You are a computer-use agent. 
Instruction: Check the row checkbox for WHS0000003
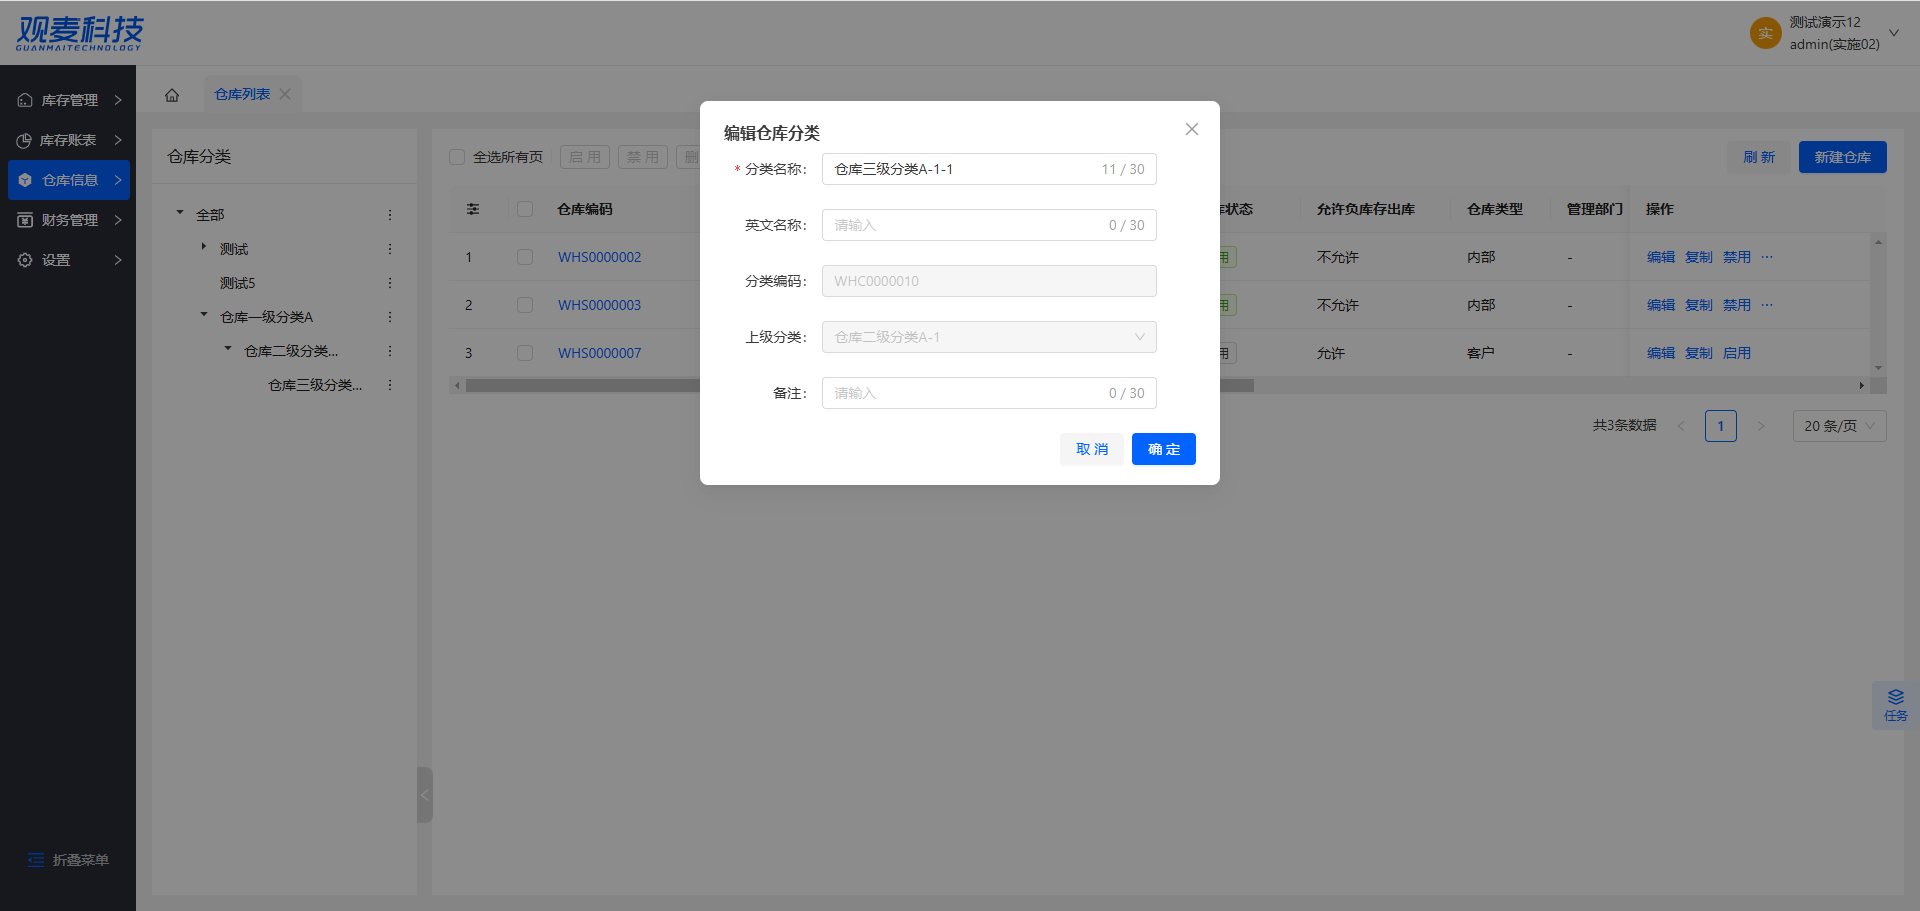click(525, 305)
